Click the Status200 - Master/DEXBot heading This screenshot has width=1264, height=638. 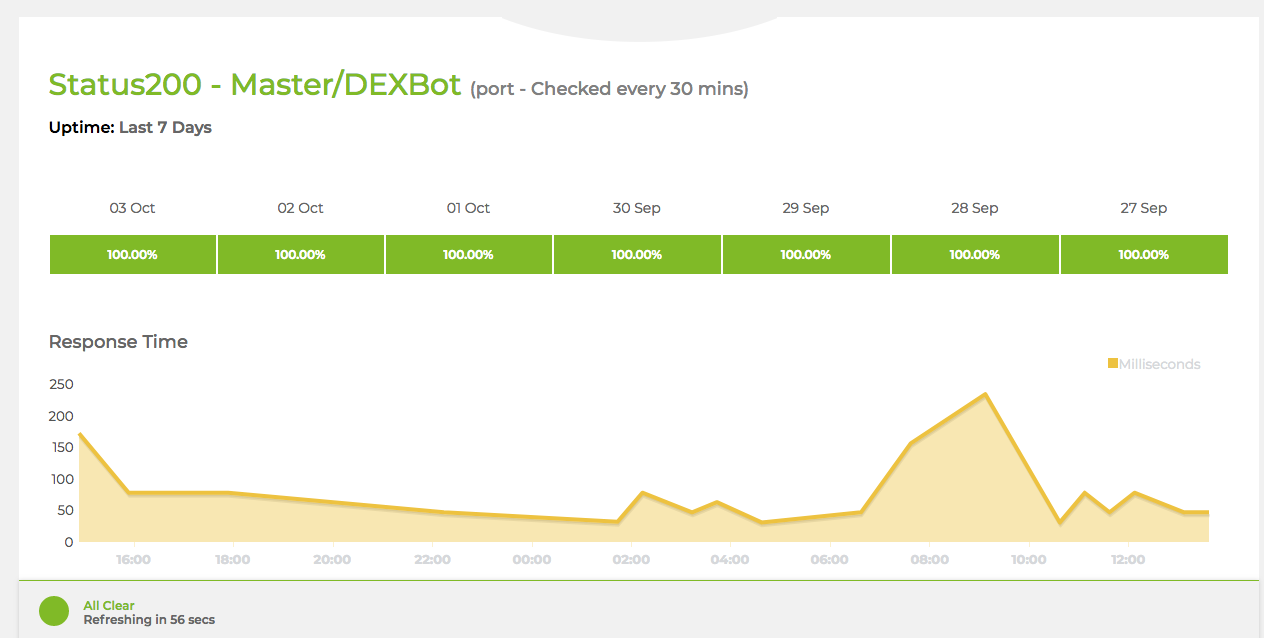[255, 84]
